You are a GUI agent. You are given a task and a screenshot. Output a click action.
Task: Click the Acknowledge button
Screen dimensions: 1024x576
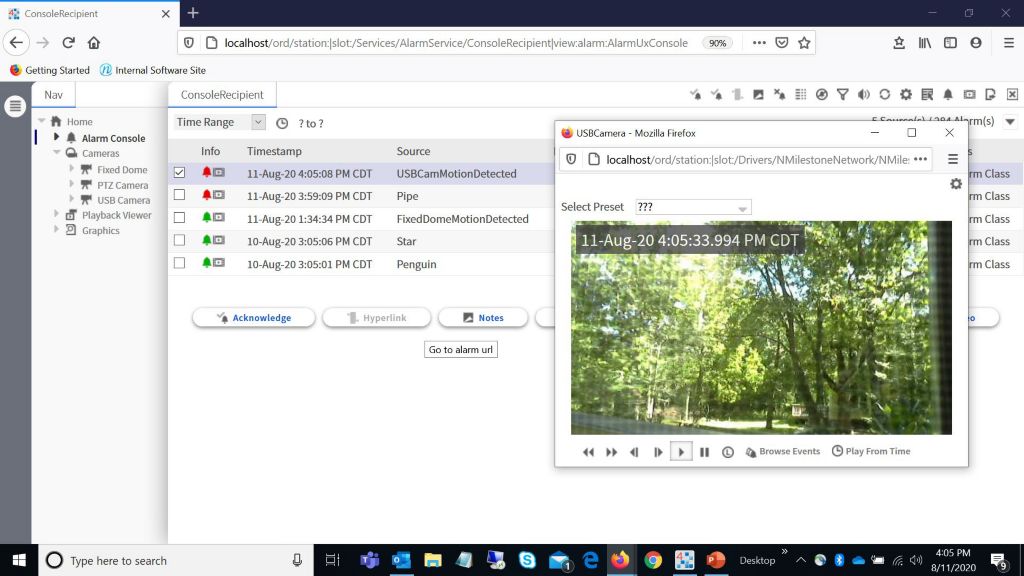click(254, 318)
